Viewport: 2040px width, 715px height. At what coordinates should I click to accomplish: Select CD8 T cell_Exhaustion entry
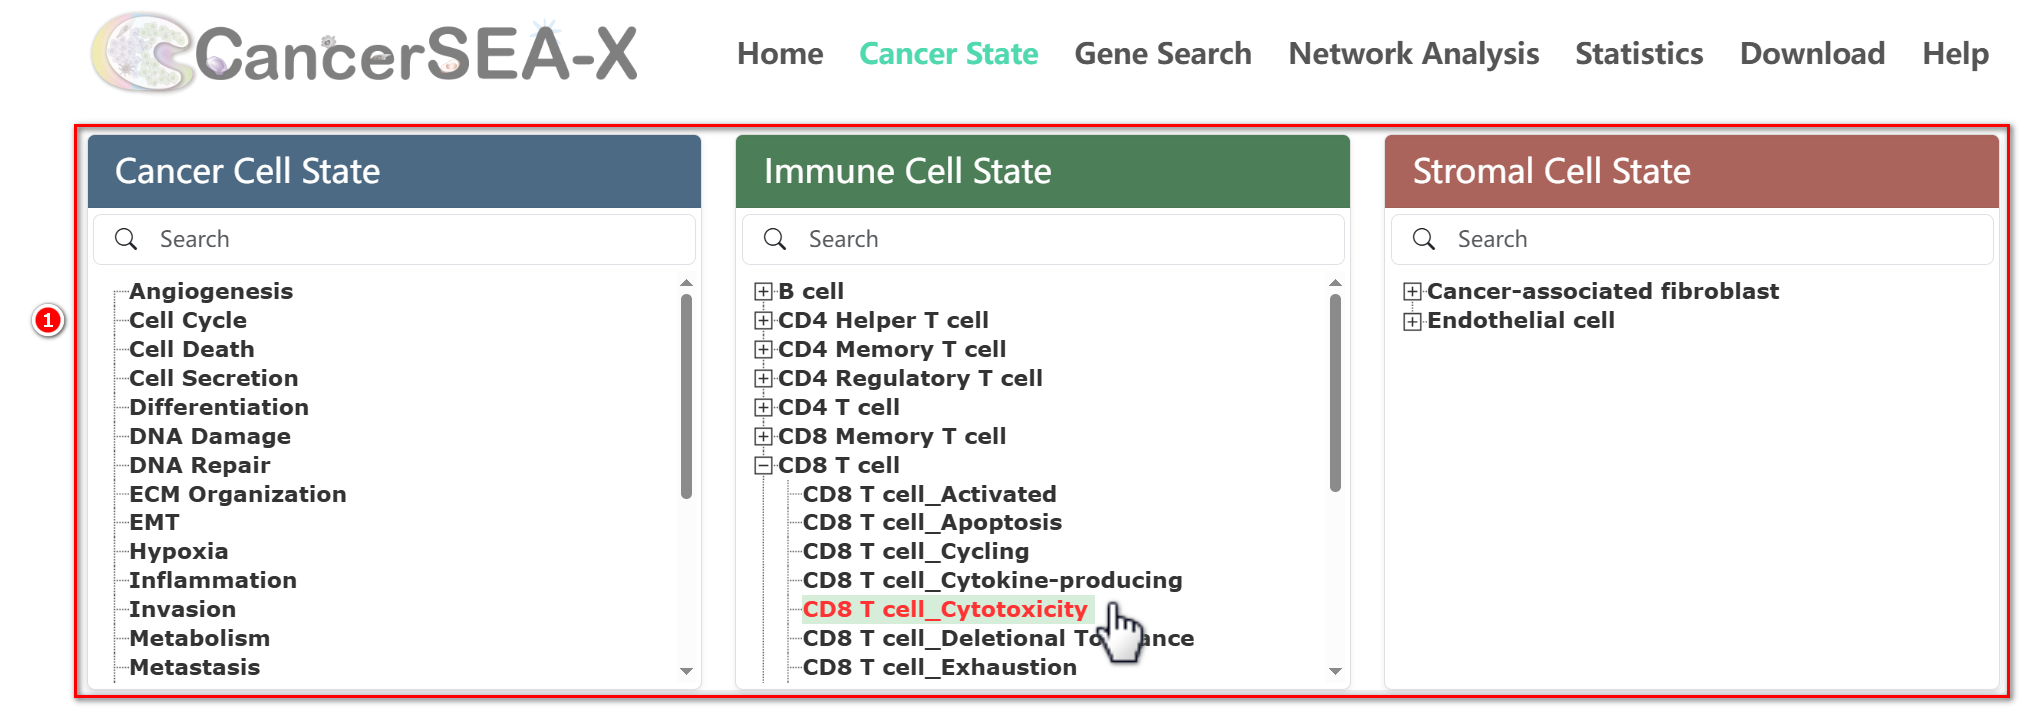939,668
